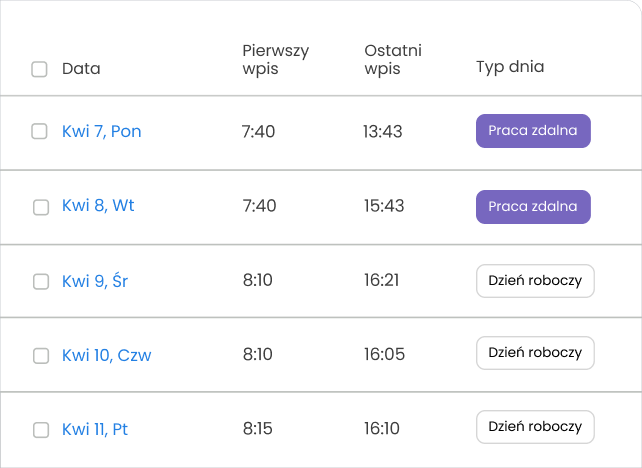Click Dzień roboczy badge for Kwi 9
Image resolution: width=642 pixels, height=468 pixels.
(x=535, y=281)
